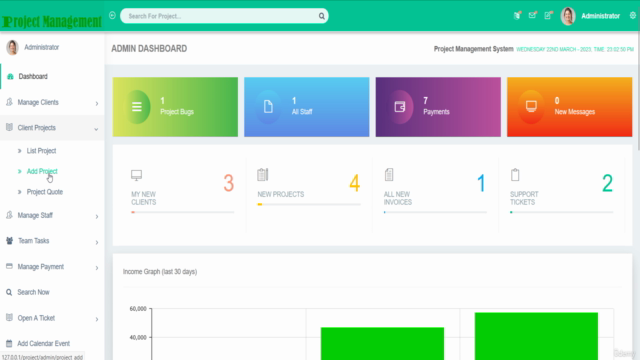Click the Client Projects book icon
The width and height of the screenshot is (640, 360).
(x=9, y=127)
